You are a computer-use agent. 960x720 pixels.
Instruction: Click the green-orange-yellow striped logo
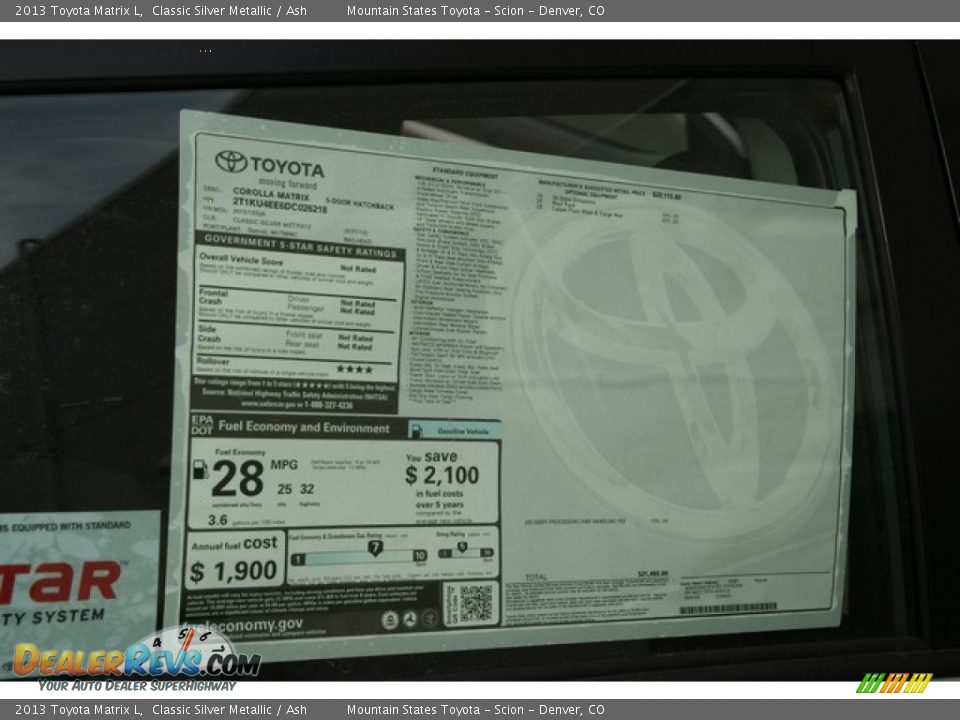click(x=894, y=683)
